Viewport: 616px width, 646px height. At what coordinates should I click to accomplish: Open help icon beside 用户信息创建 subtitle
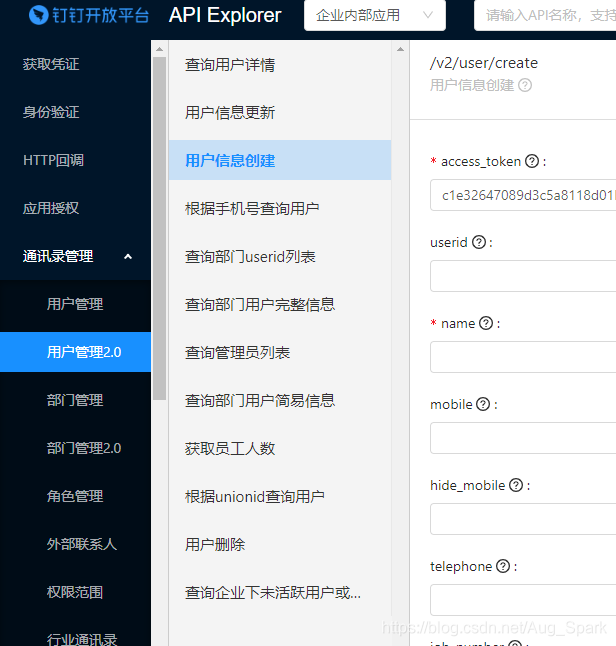(x=525, y=85)
